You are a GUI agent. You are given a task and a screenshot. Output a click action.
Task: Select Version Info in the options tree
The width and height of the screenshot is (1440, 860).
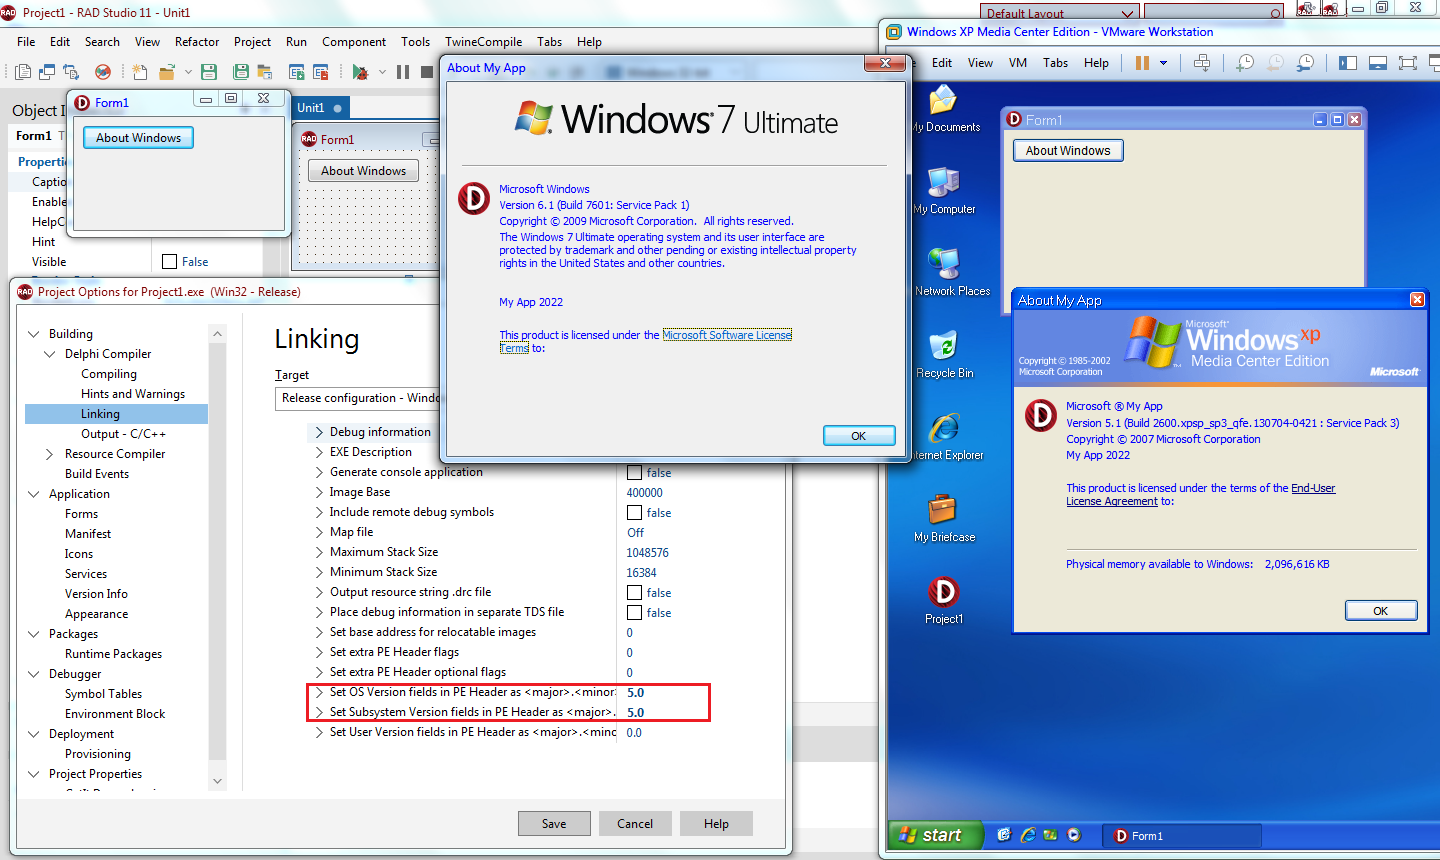(96, 594)
